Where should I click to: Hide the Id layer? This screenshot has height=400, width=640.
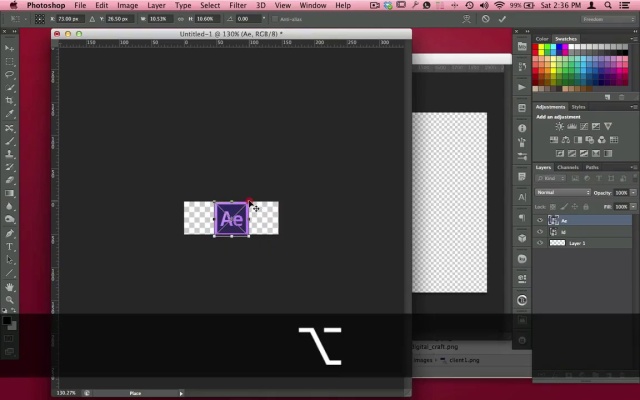click(540, 232)
